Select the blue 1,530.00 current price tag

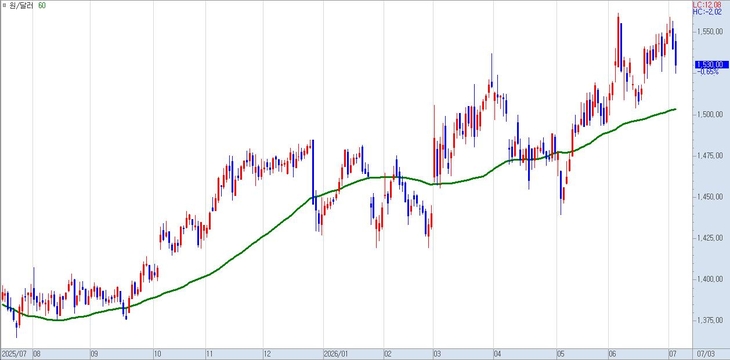tap(712, 64)
